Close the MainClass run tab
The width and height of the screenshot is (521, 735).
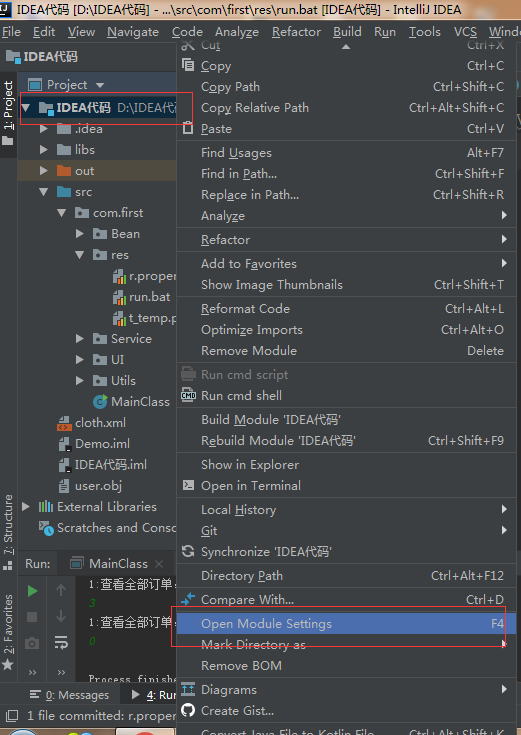tap(159, 563)
